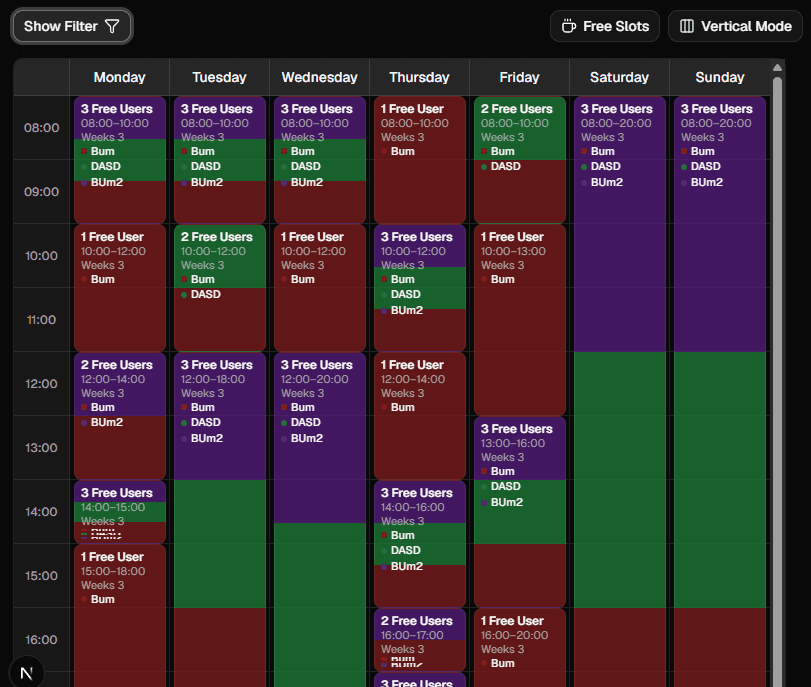
Task: Open Saturday 08:00–20:00 slot card
Action: pyautogui.click(x=620, y=392)
